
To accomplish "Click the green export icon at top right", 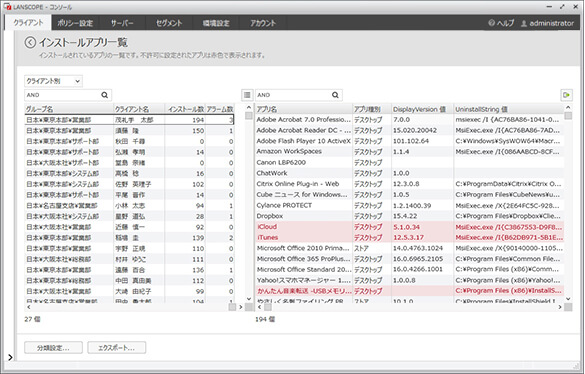I will 567,95.
